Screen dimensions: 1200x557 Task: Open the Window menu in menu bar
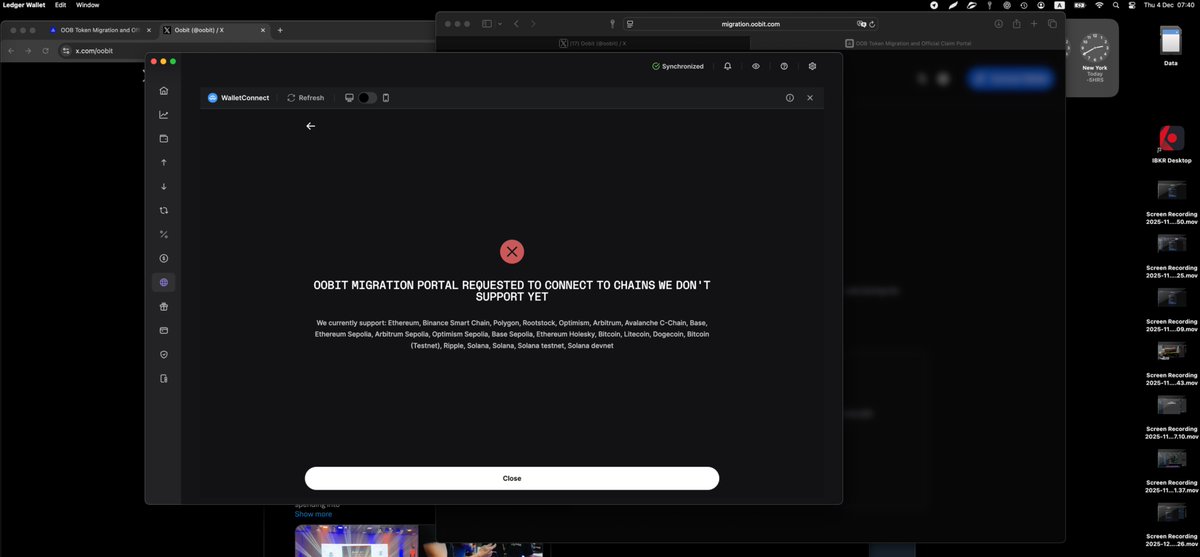point(88,5)
